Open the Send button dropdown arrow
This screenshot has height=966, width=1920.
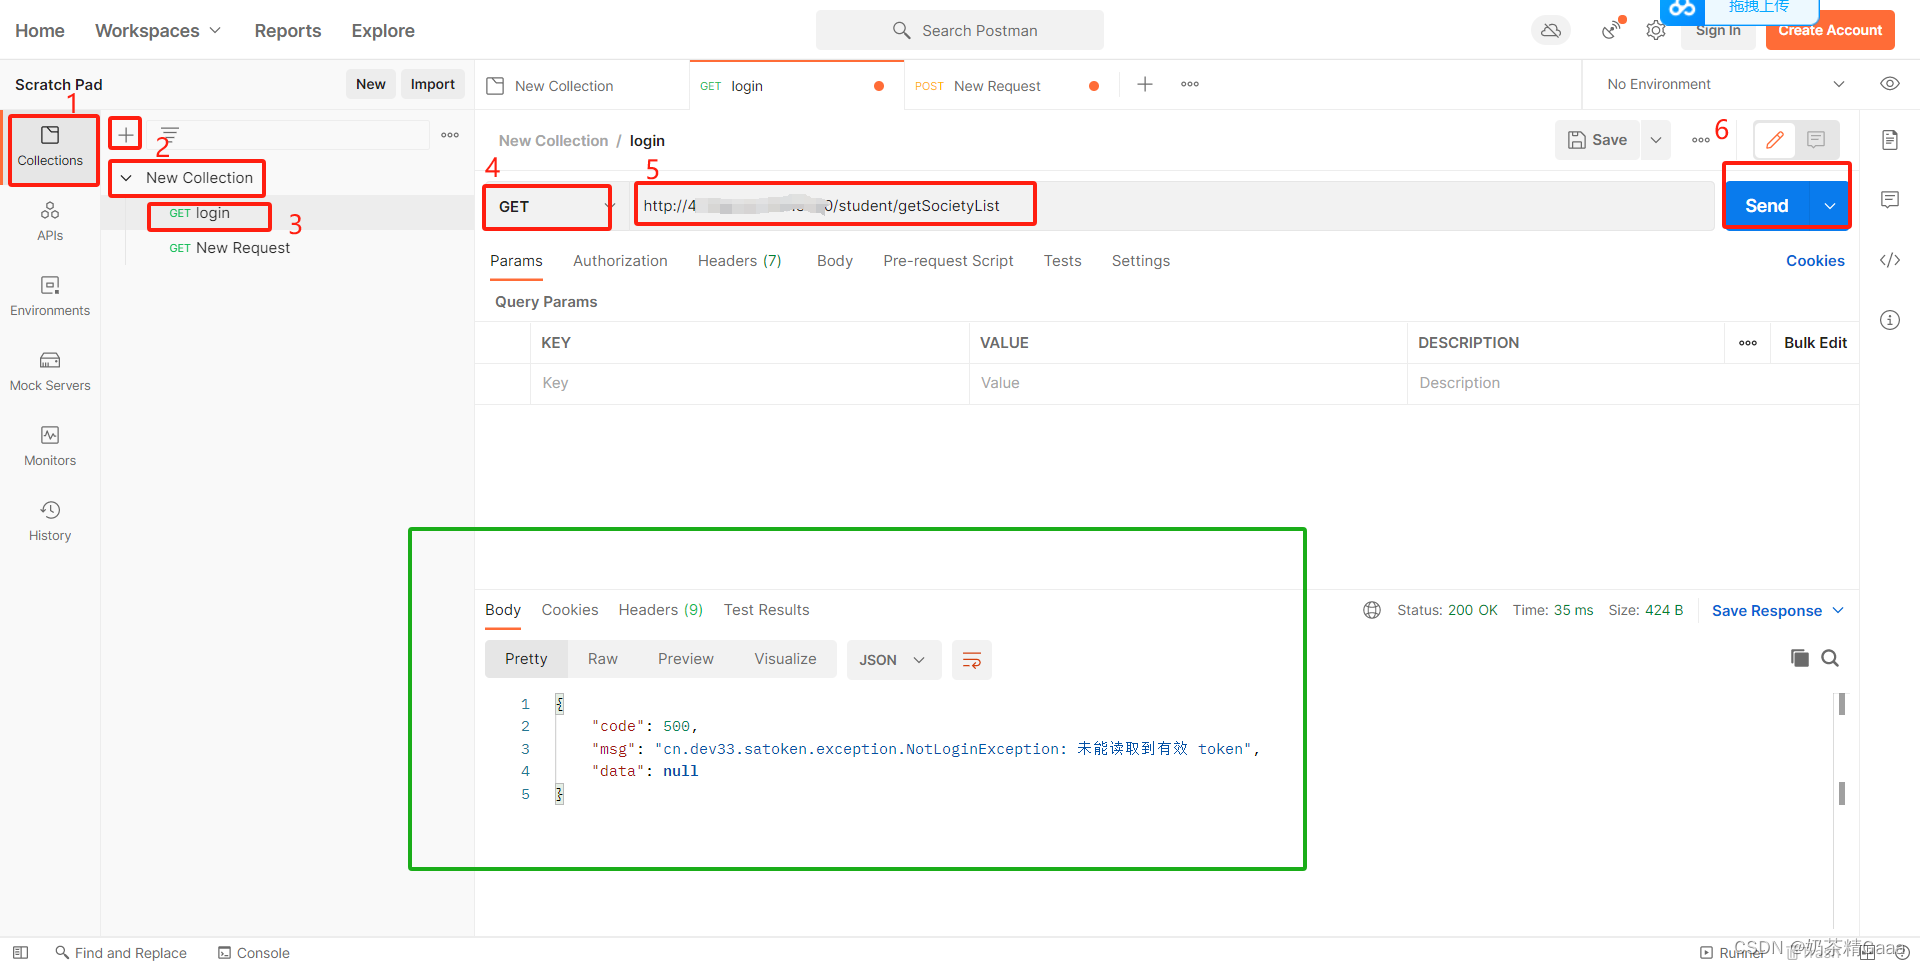pos(1830,206)
